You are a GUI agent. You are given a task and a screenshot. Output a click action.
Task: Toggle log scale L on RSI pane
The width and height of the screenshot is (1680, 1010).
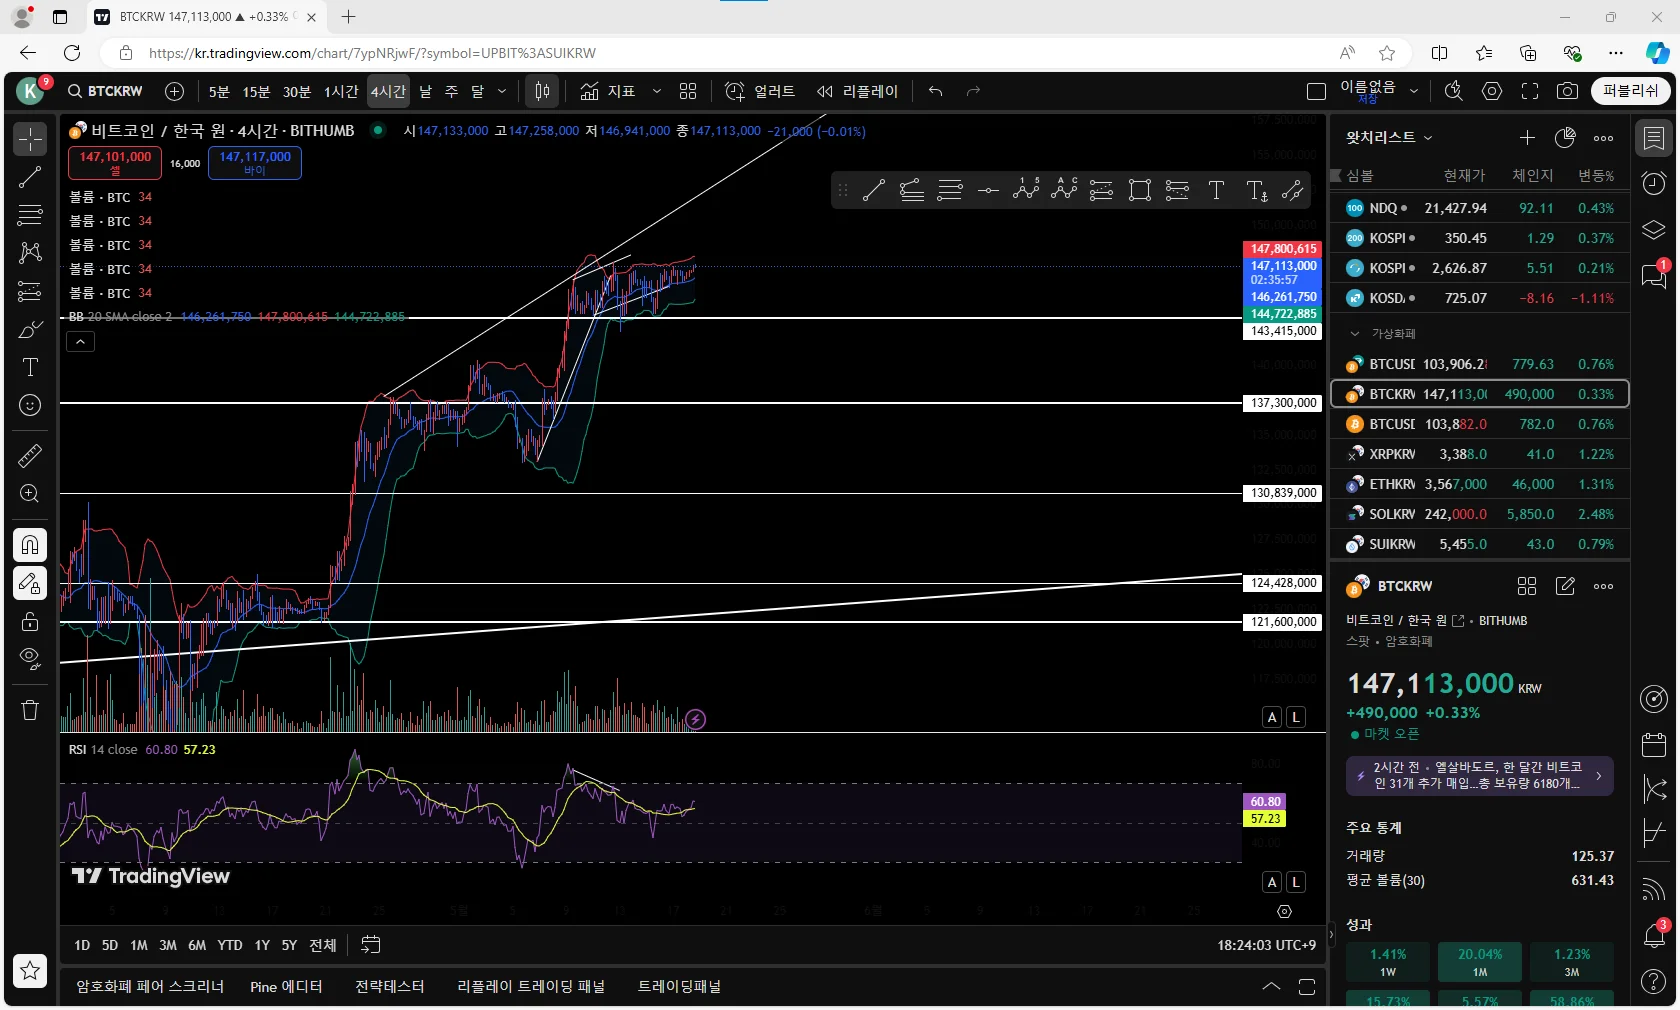click(x=1296, y=882)
